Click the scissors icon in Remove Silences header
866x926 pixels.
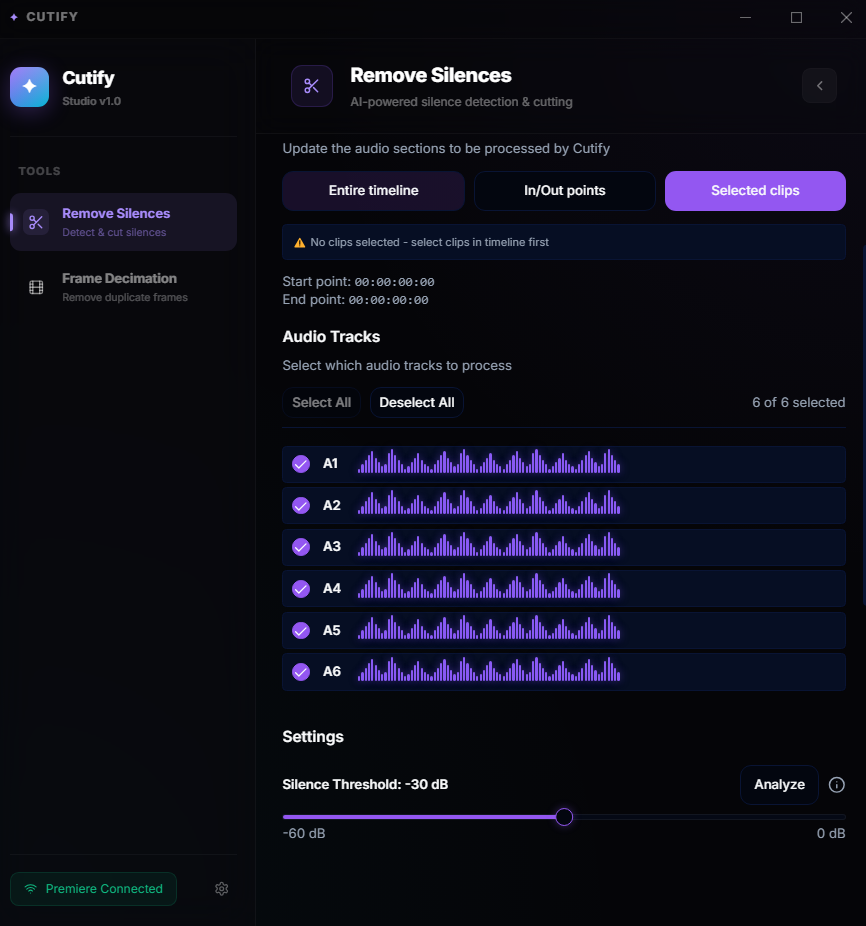point(311,86)
